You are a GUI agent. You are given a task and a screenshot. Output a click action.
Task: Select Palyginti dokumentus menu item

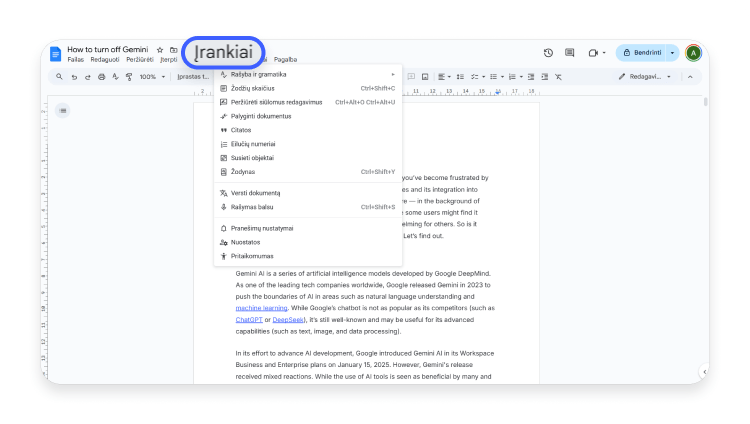(308, 116)
